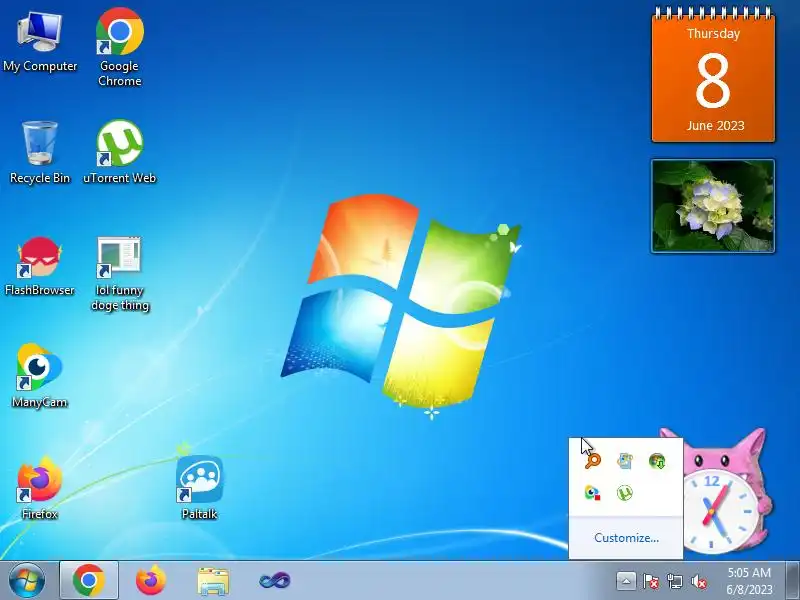The width and height of the screenshot is (800, 600).
Task: Open the network status tray icon
Action: click(674, 581)
